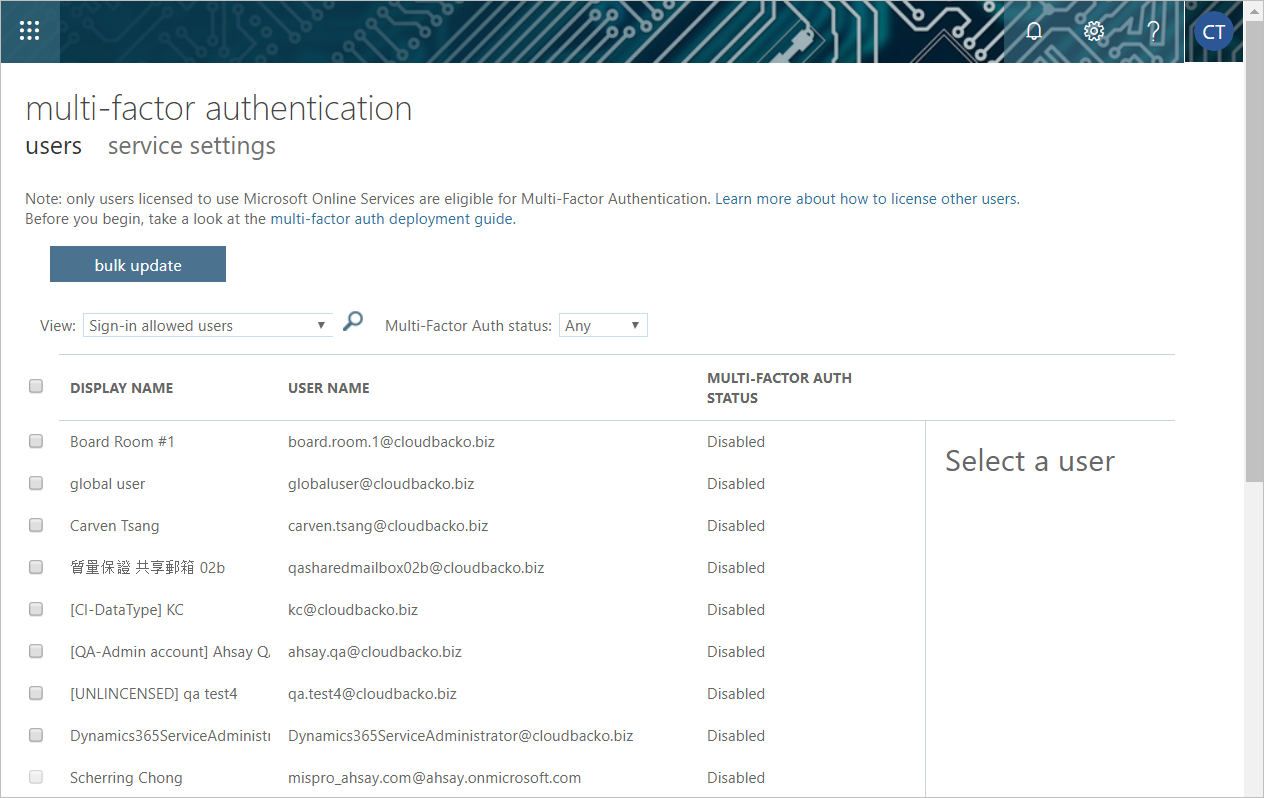Viewport: 1264px width, 798px height.
Task: Check the box for Board Room #1
Action: point(36,441)
